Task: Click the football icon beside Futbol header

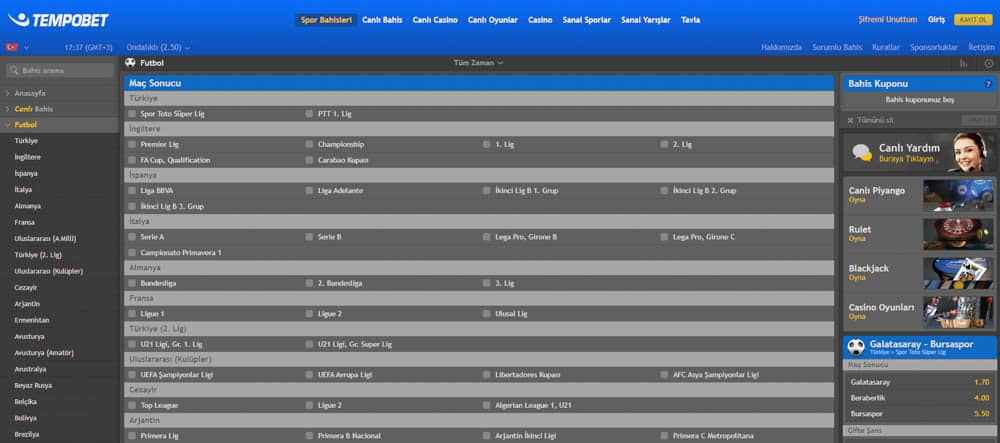Action: (x=131, y=63)
